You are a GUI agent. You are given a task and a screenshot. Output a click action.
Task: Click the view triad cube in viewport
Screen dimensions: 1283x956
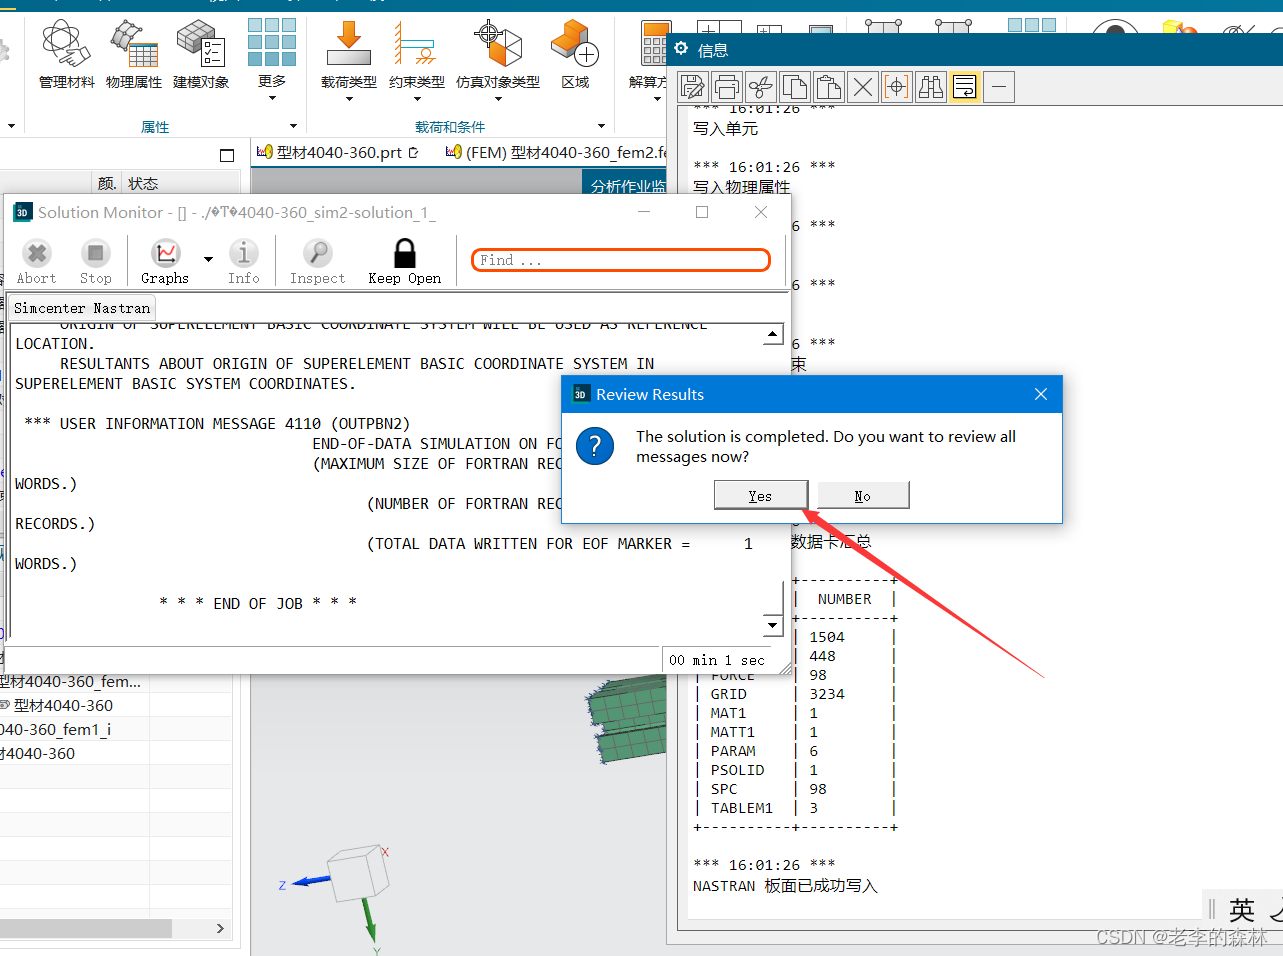click(x=357, y=872)
